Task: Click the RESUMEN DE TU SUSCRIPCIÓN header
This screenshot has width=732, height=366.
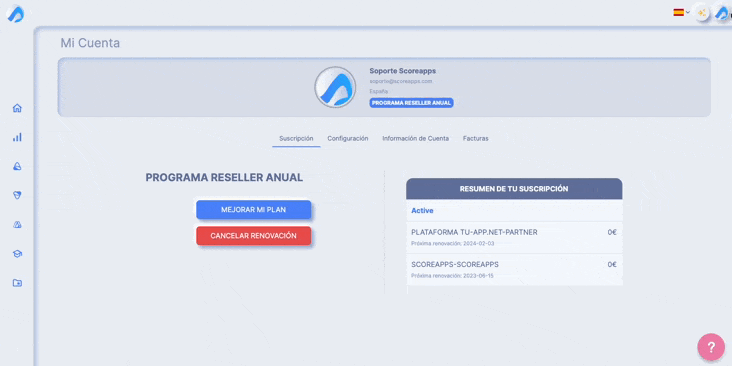Action: [x=514, y=189]
